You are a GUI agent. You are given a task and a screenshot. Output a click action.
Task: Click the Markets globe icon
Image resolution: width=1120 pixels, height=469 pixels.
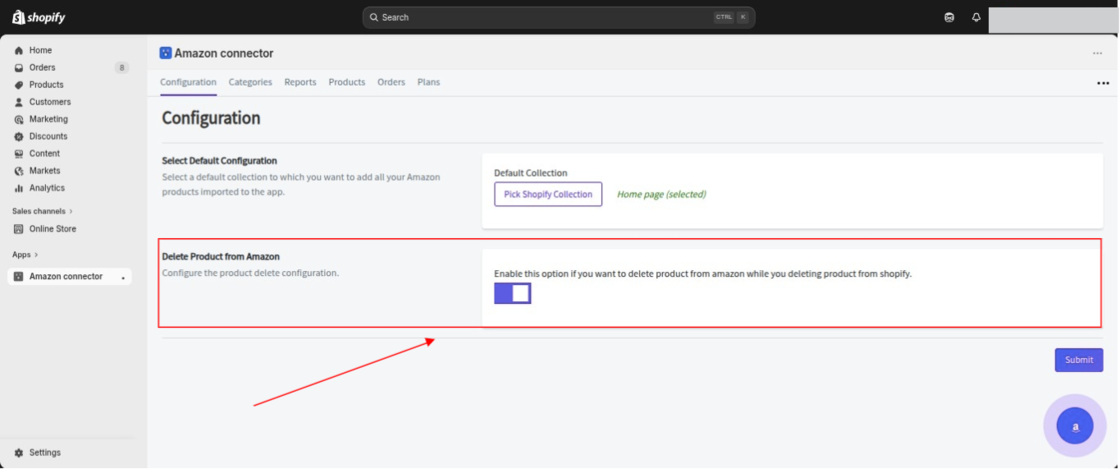[19, 171]
